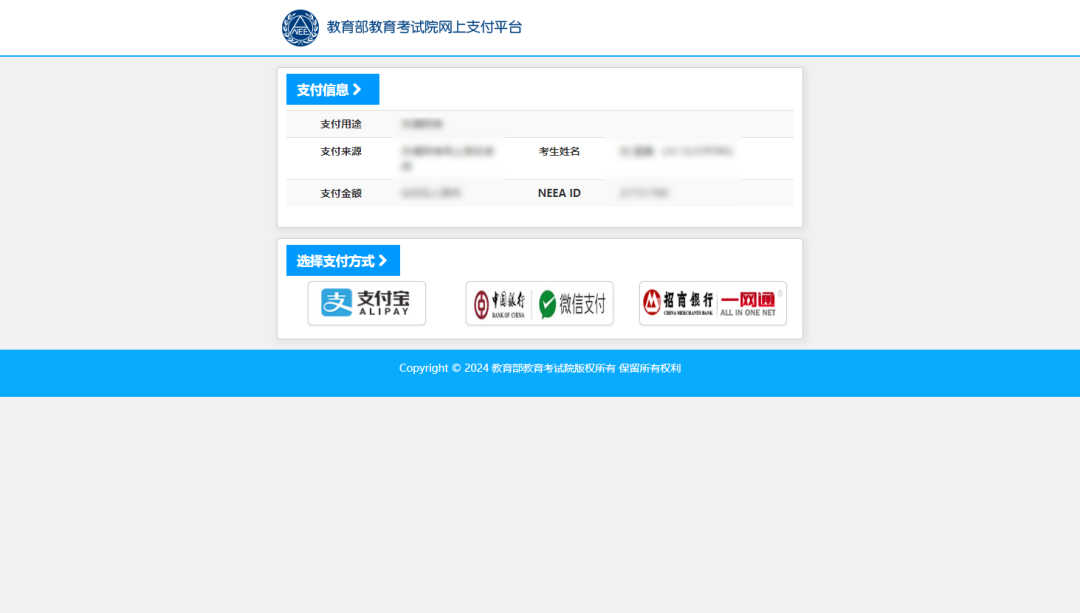Click the blurred NEEA ID value

(x=644, y=193)
